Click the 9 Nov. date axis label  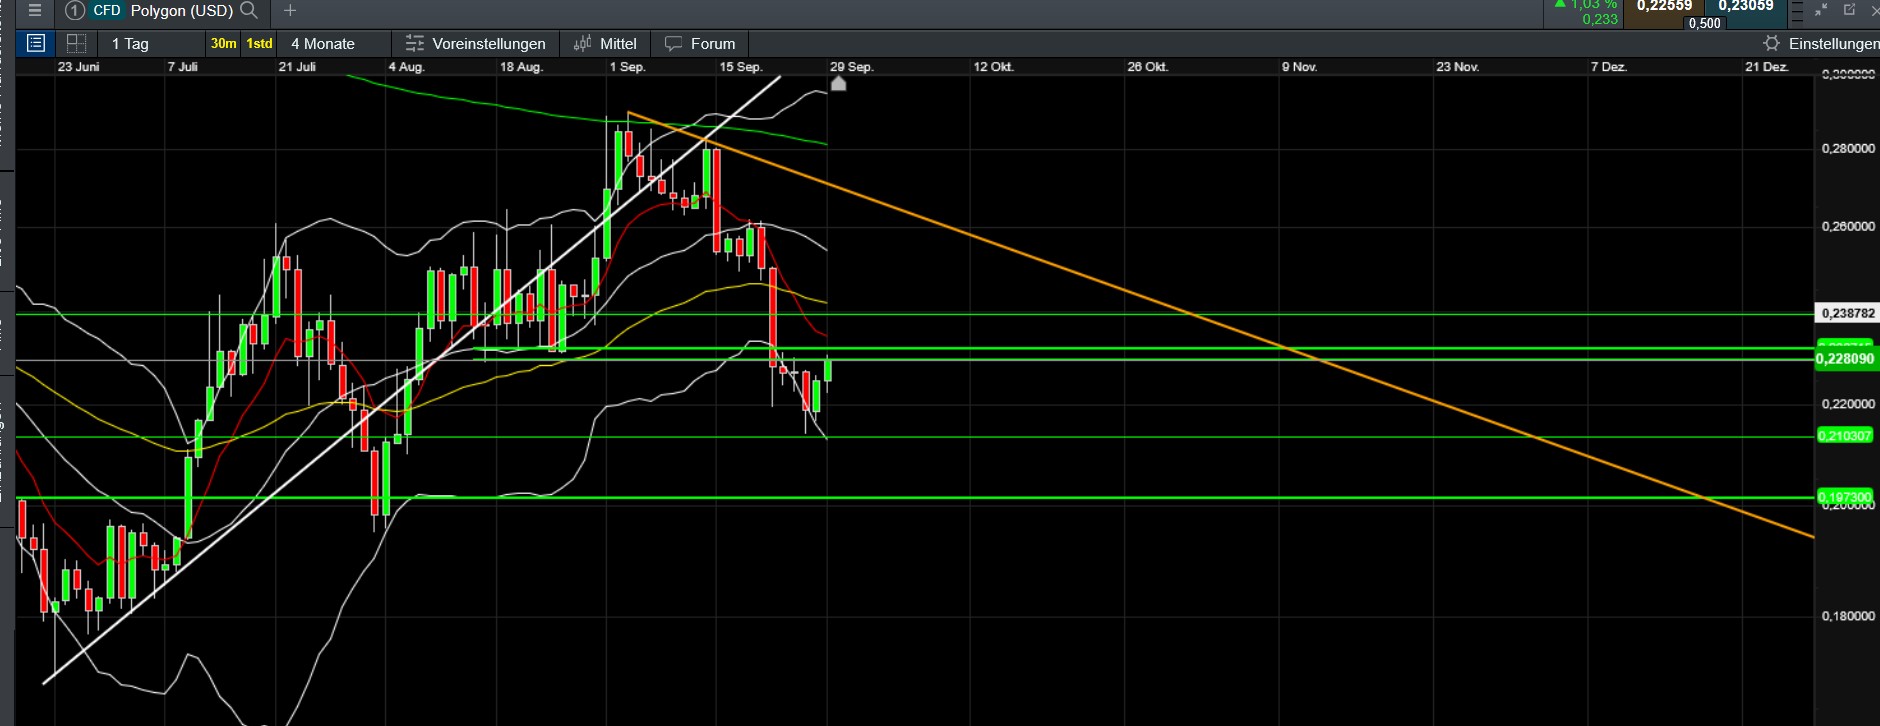pos(1300,67)
